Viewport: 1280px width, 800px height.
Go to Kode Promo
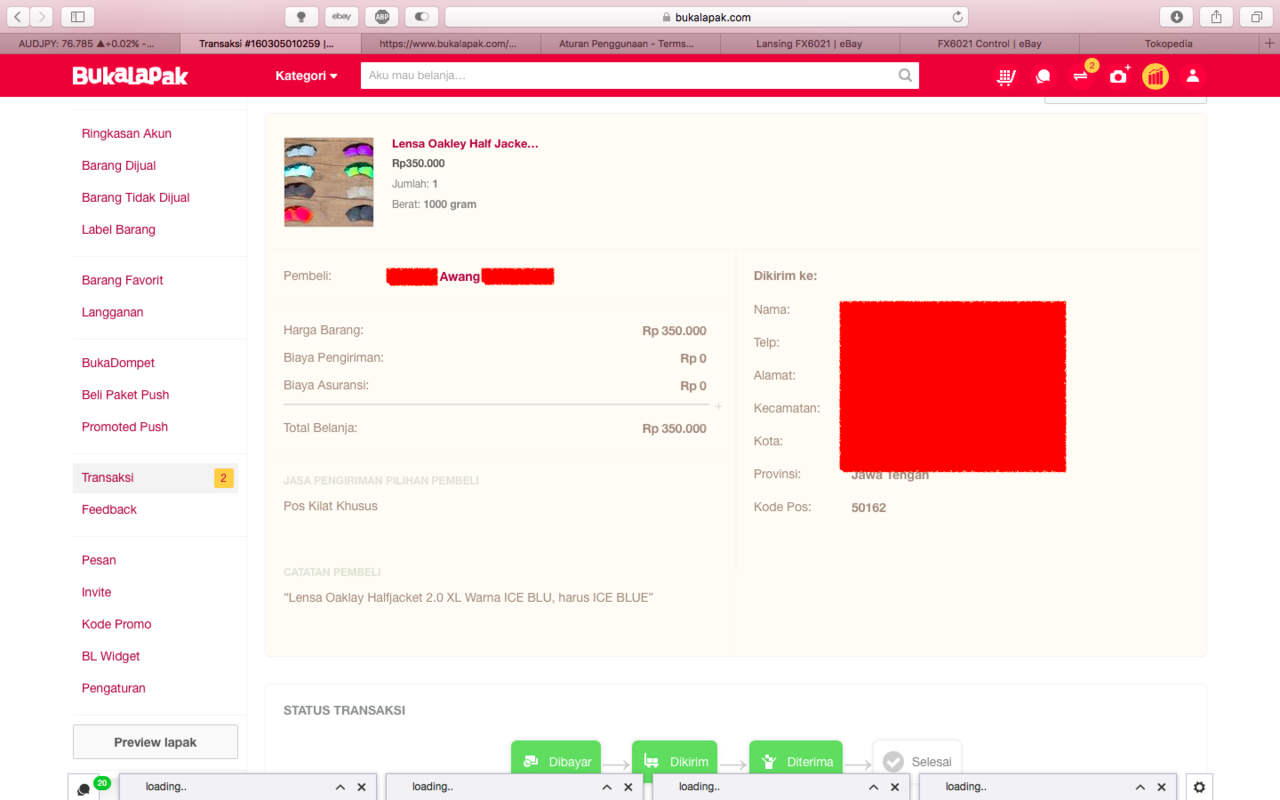(x=116, y=624)
